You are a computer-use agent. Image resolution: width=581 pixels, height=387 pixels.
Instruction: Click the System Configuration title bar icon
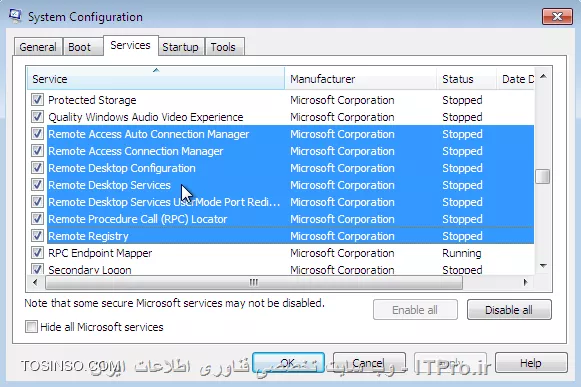click(x=15, y=16)
